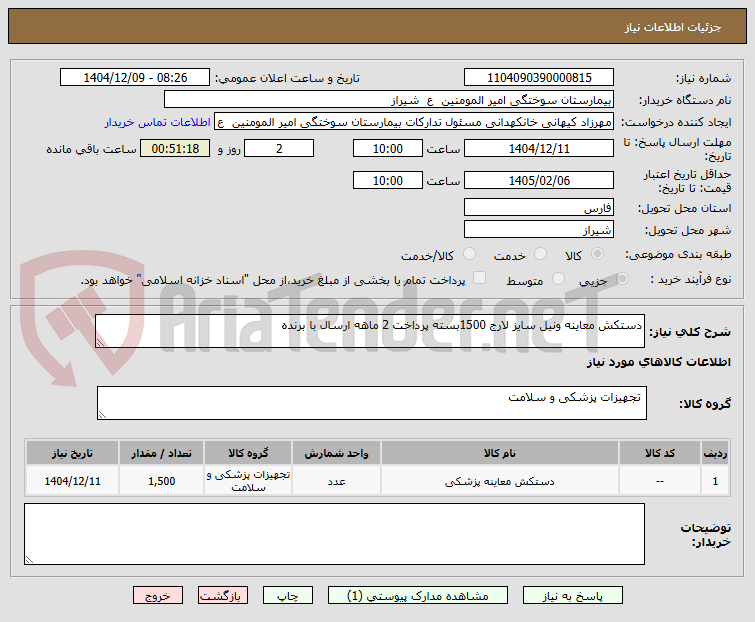The image size is (755, 622).
Task: Click the quantity cell 1,500
Action: click(161, 481)
